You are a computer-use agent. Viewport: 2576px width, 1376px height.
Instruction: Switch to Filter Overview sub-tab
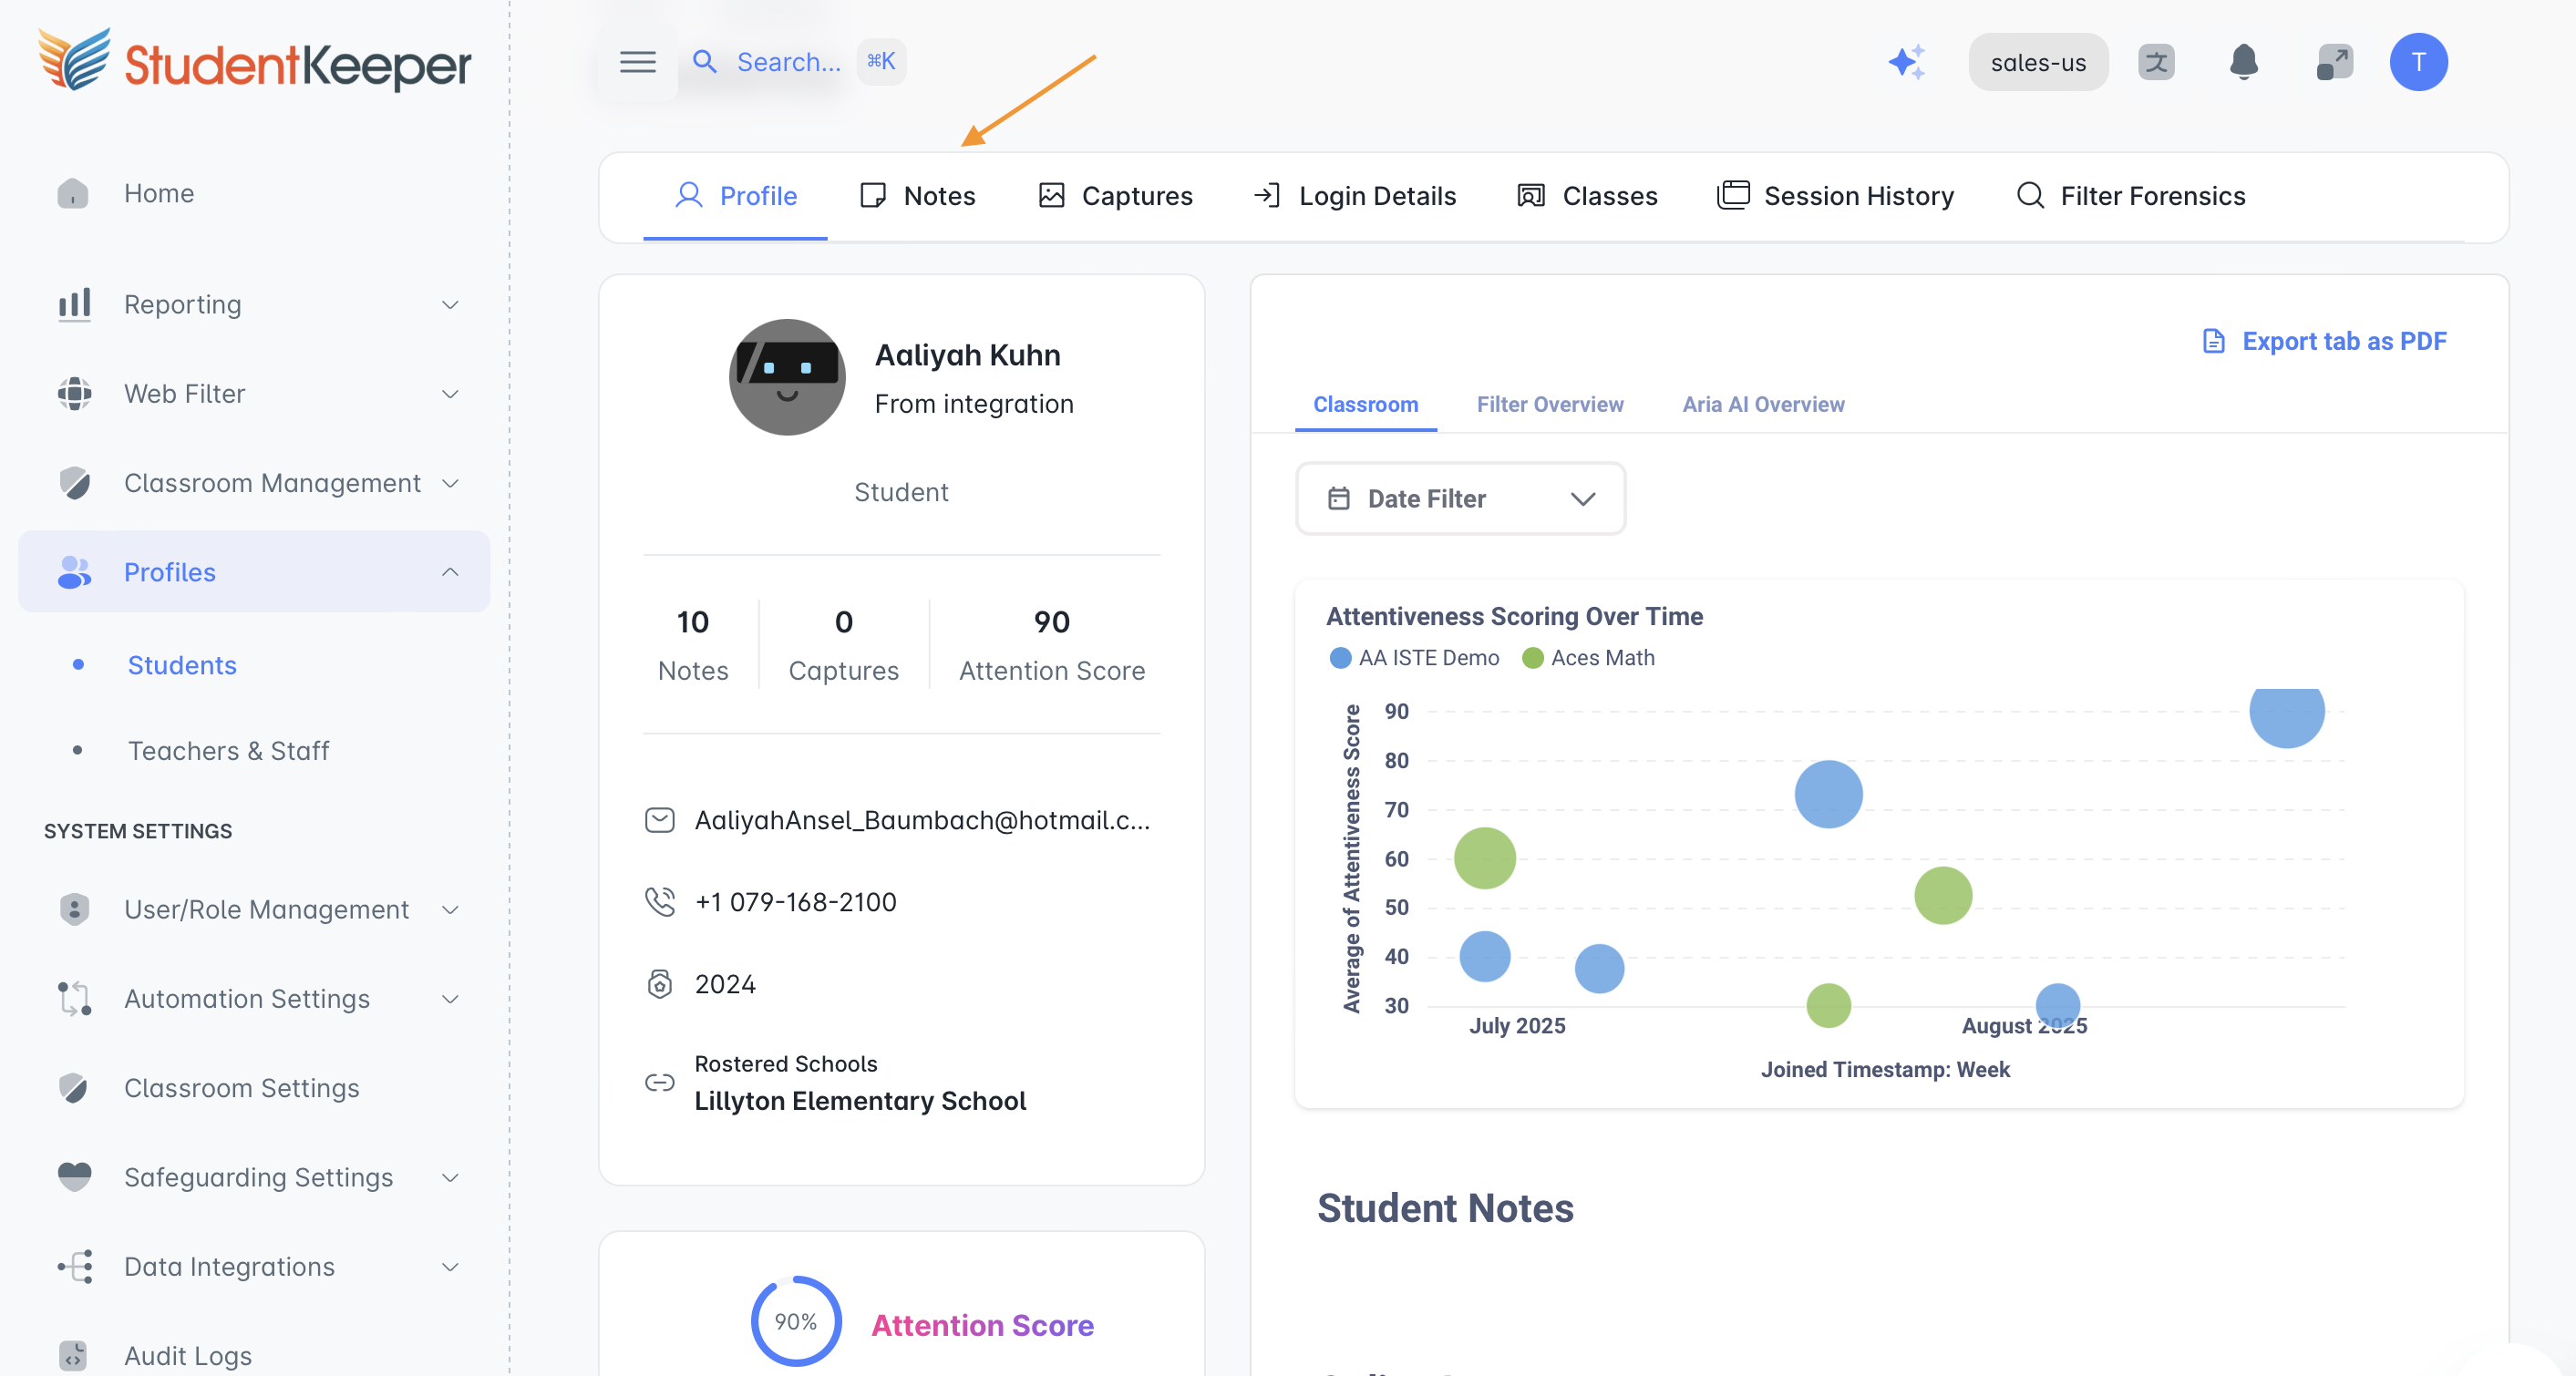(x=1549, y=404)
